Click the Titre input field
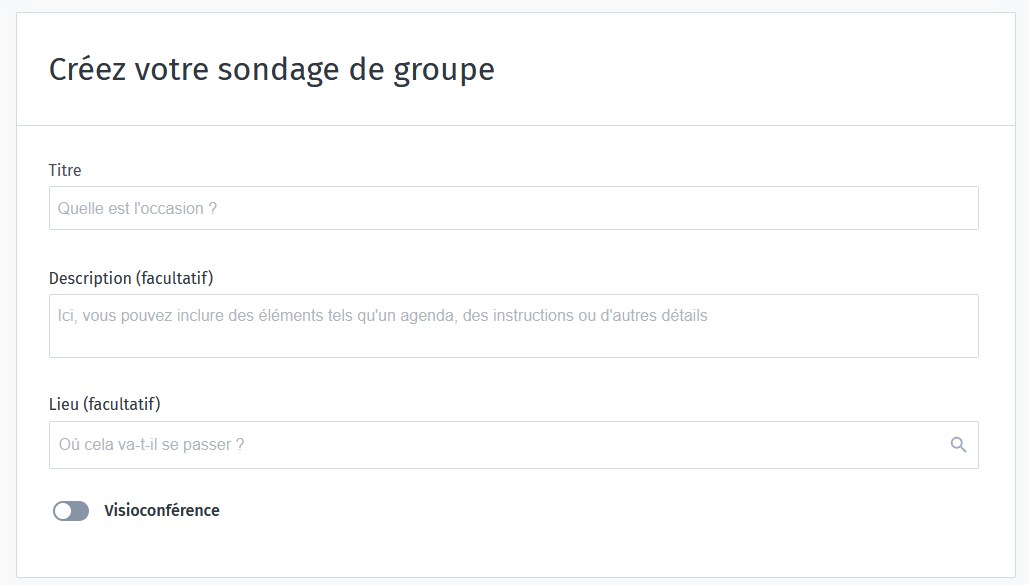The height and width of the screenshot is (585, 1029). point(513,208)
